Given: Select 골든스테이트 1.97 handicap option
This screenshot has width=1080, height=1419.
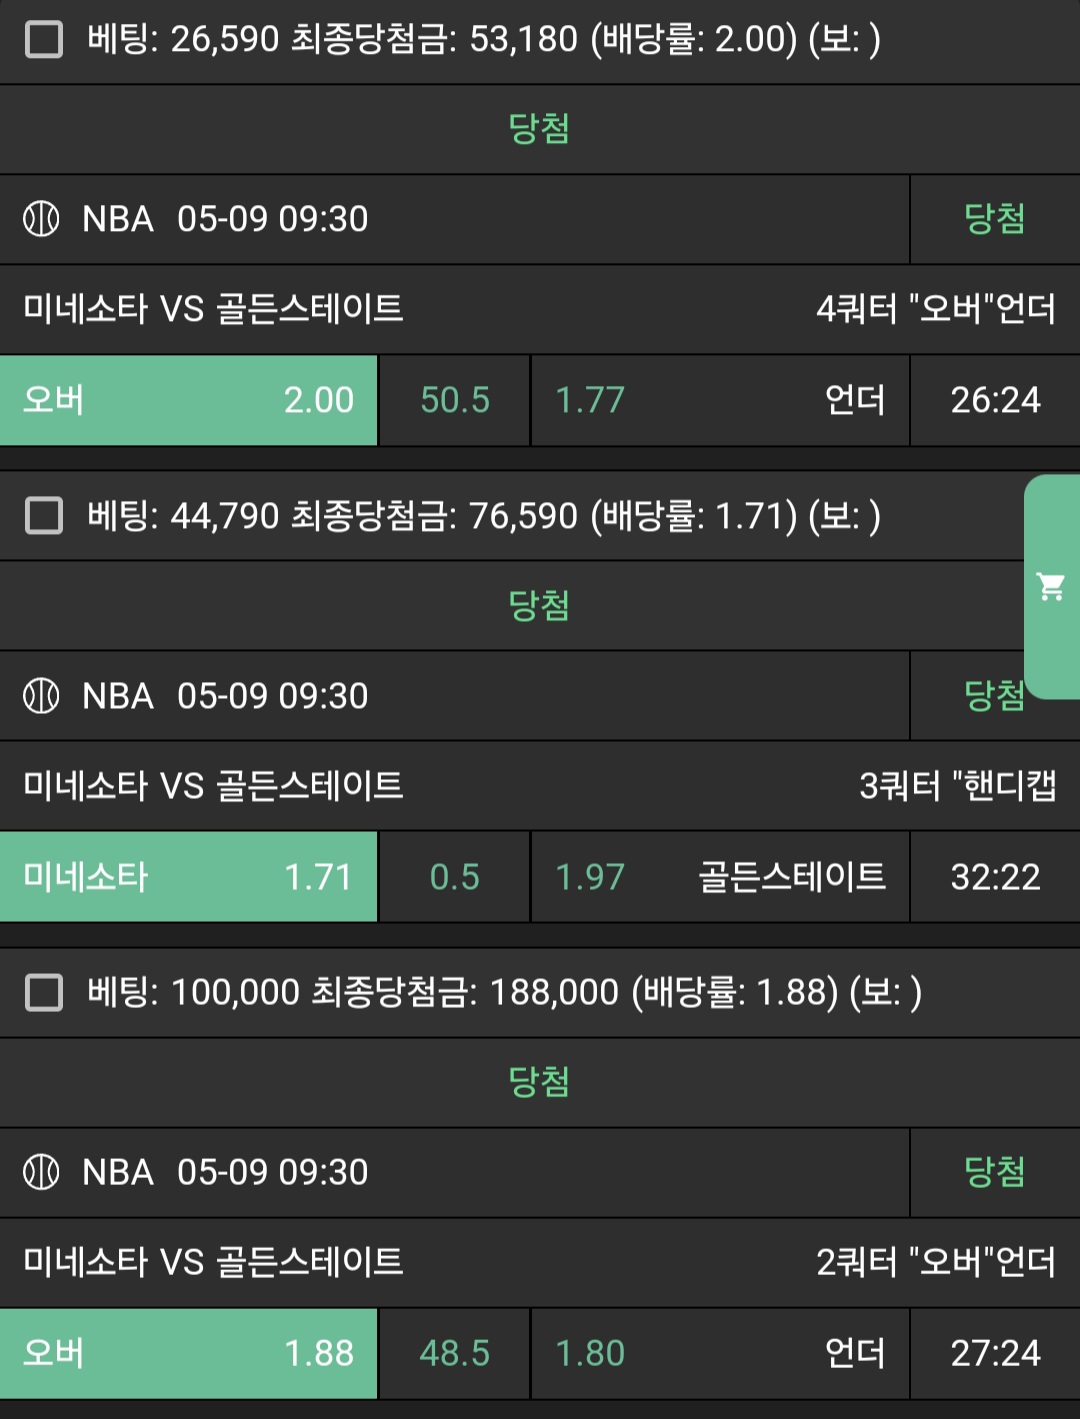Looking at the screenshot, I should coord(720,877).
